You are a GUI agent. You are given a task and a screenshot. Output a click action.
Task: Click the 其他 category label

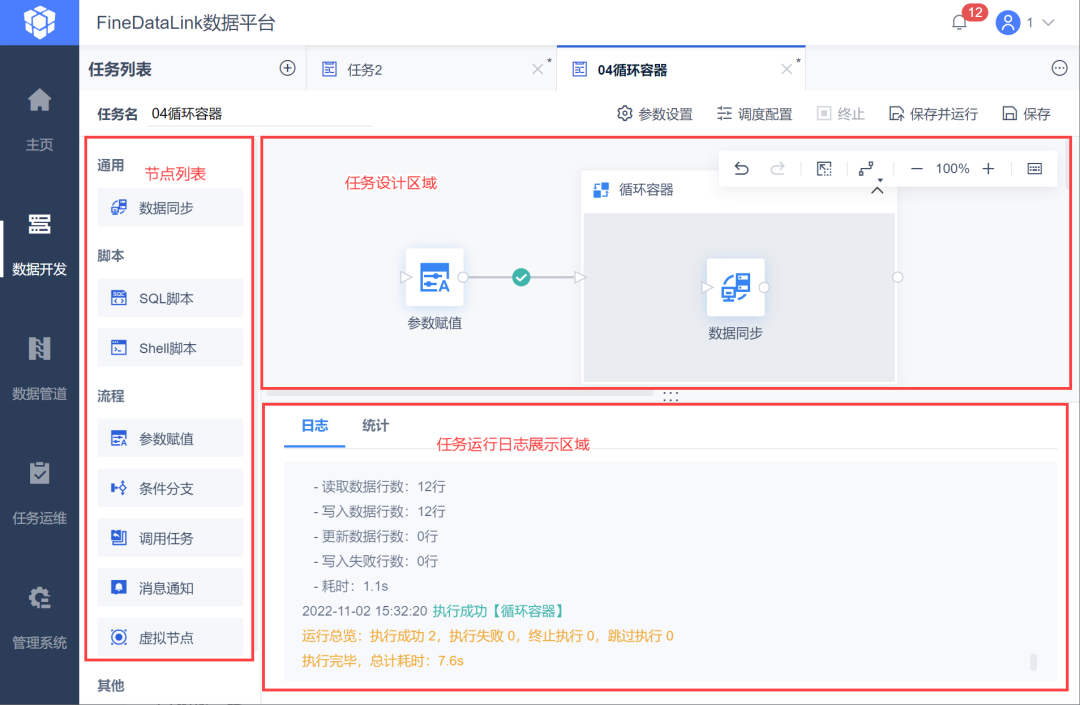(x=110, y=685)
